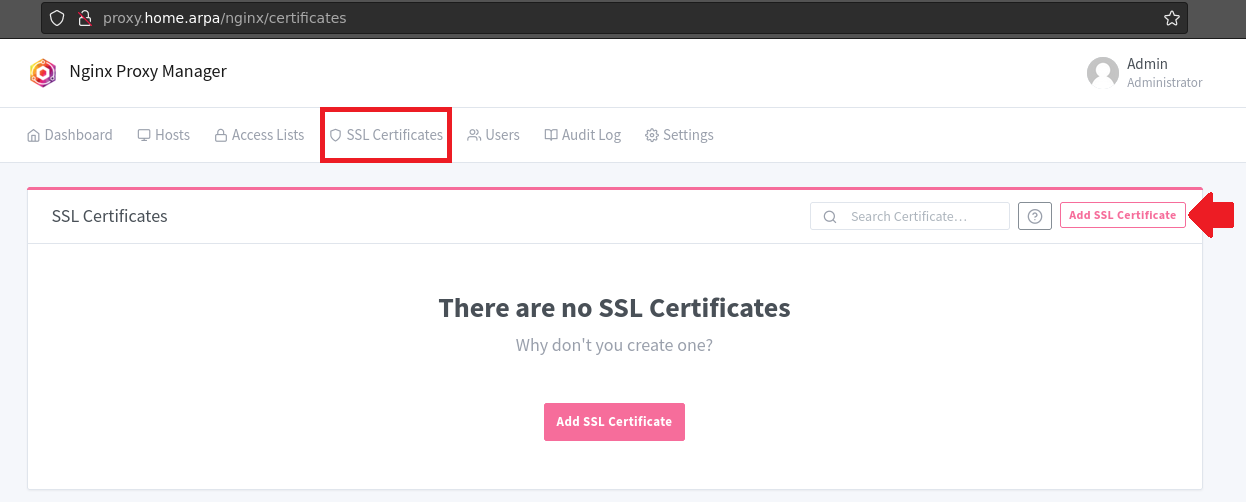Open the Hosts menu
The width and height of the screenshot is (1246, 502).
tap(164, 135)
